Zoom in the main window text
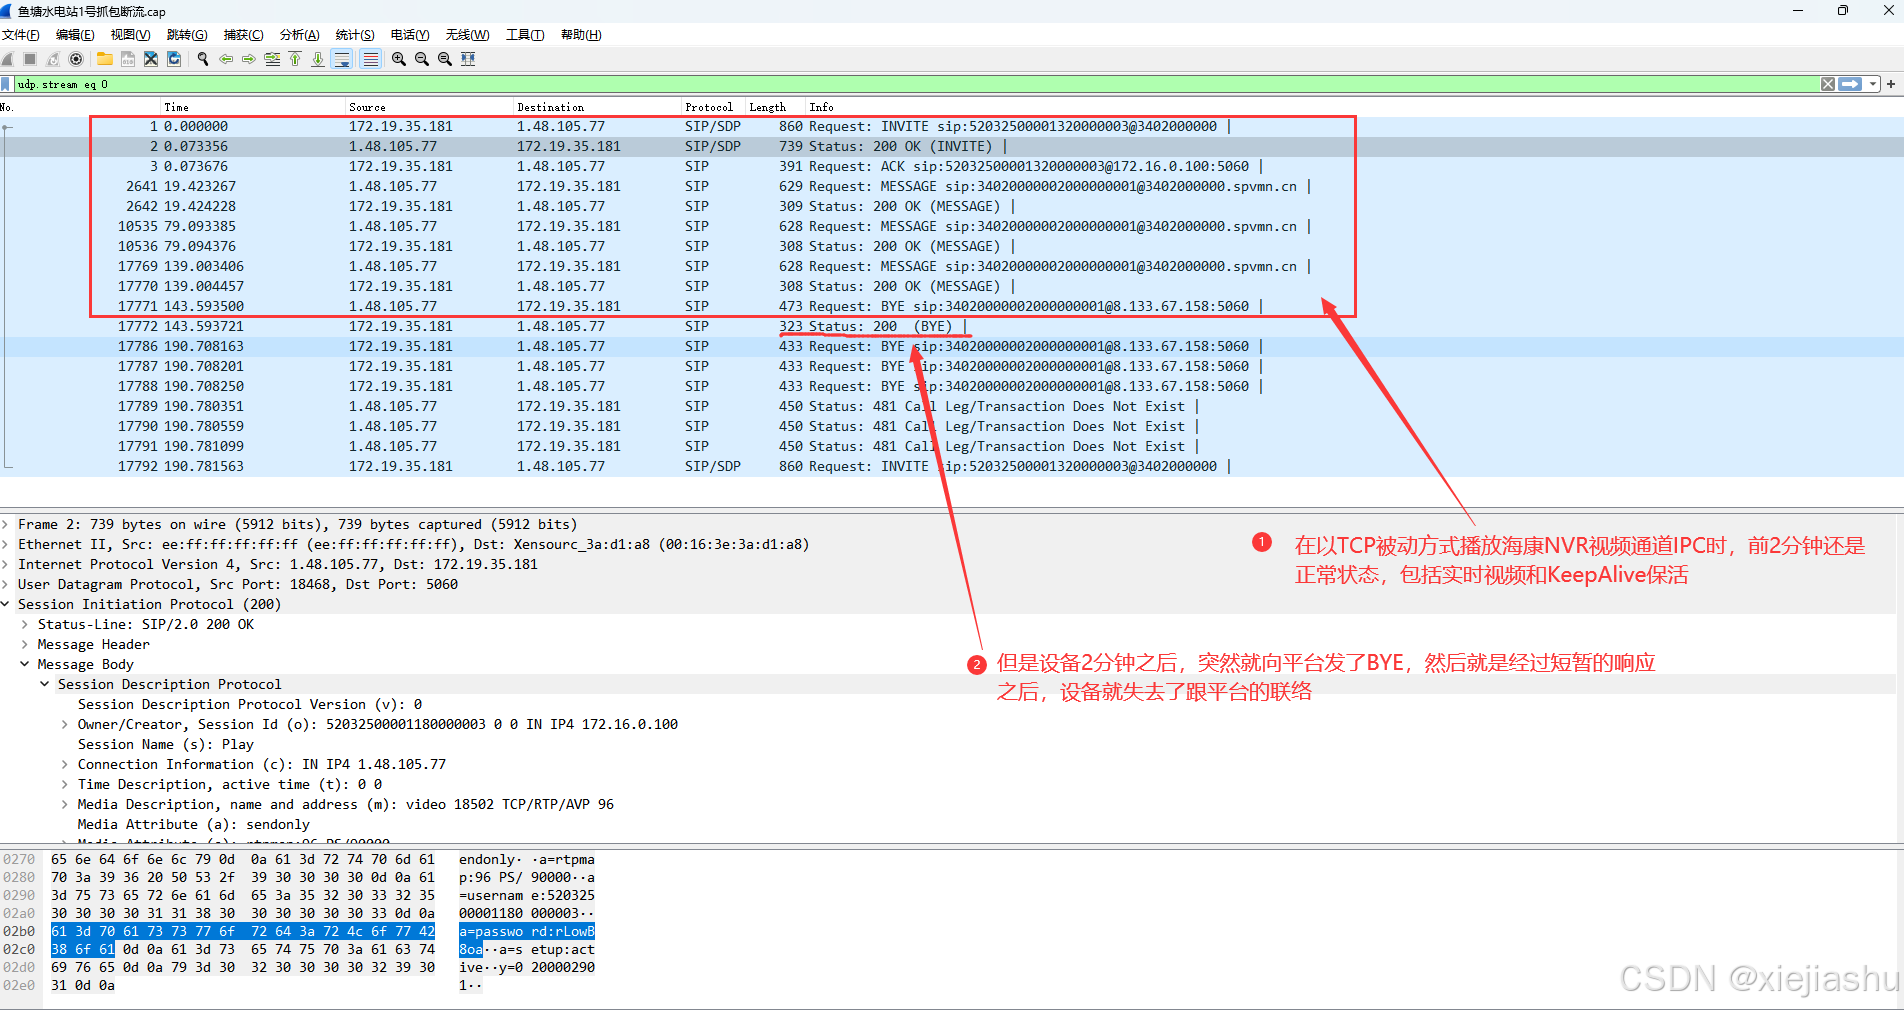 click(x=399, y=59)
